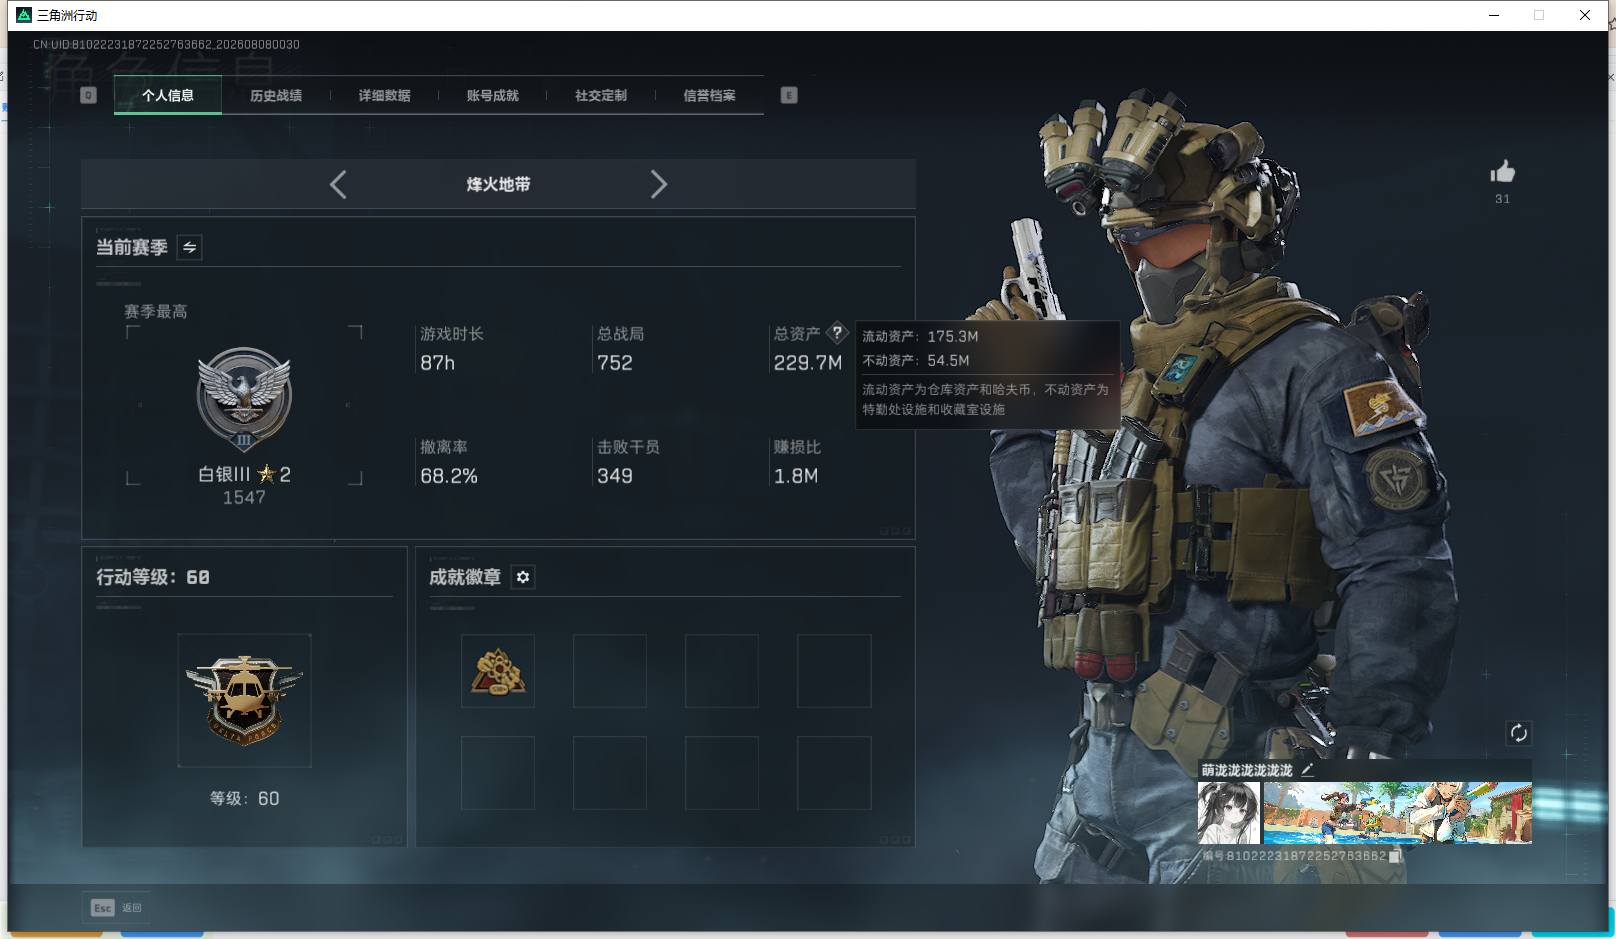Click the beach scene profile banner
The height and width of the screenshot is (939, 1616).
(x=1398, y=813)
